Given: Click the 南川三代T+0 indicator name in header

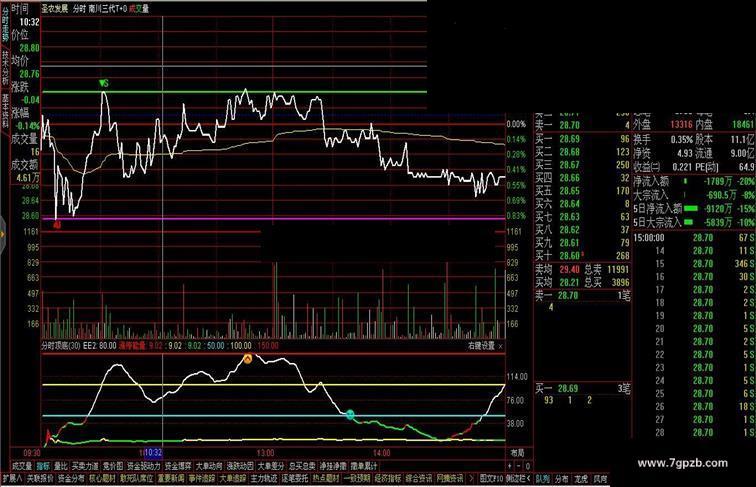Looking at the screenshot, I should pyautogui.click(x=106, y=9).
